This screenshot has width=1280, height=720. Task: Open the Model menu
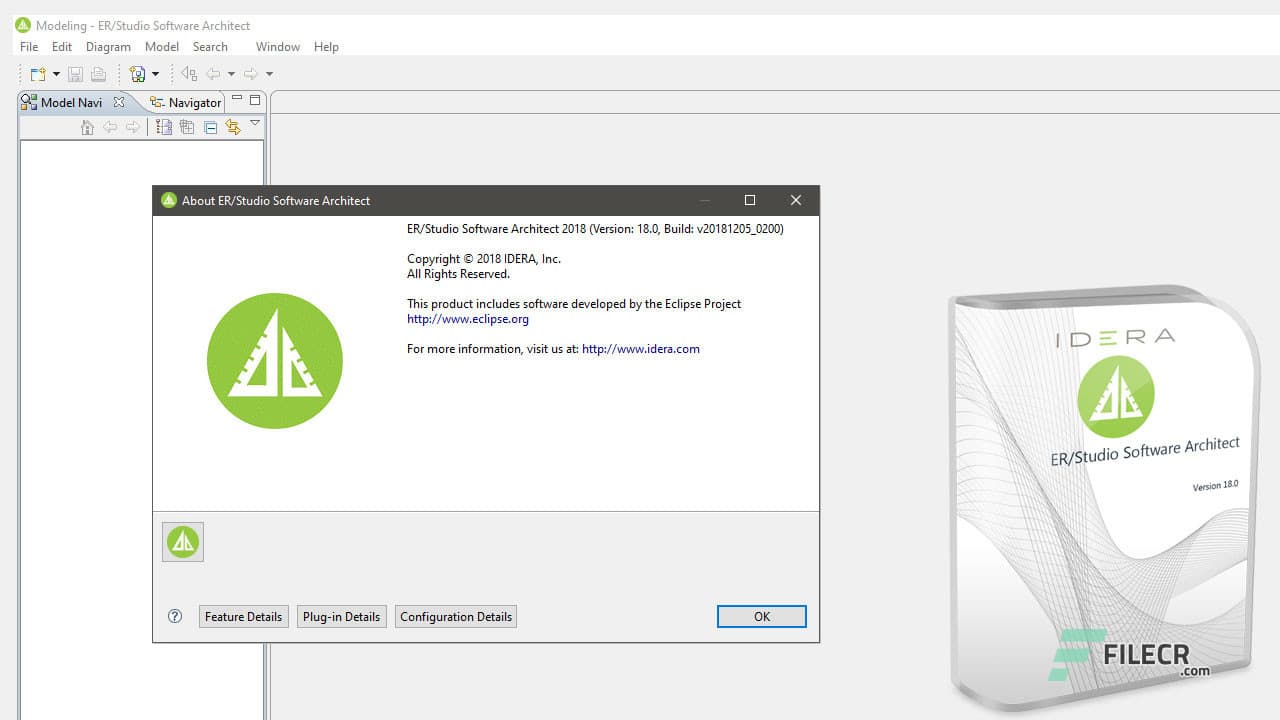[x=161, y=46]
